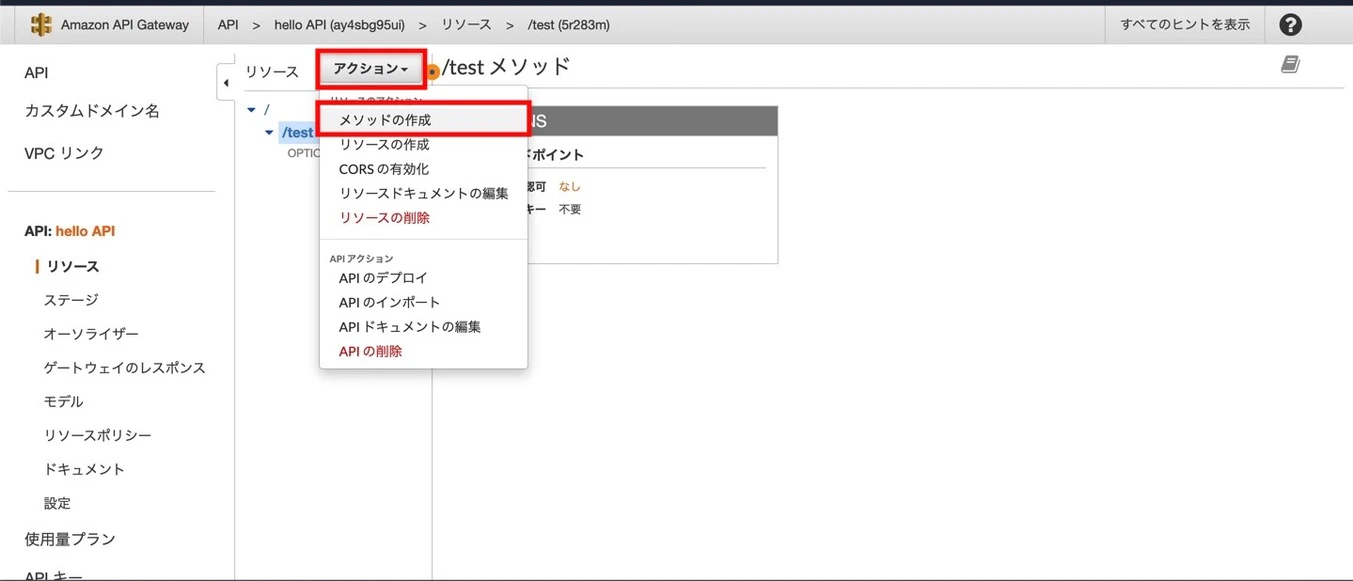Select the /test resource tree item
Image resolution: width=1353 pixels, height=581 pixels.
pyautogui.click(x=297, y=132)
